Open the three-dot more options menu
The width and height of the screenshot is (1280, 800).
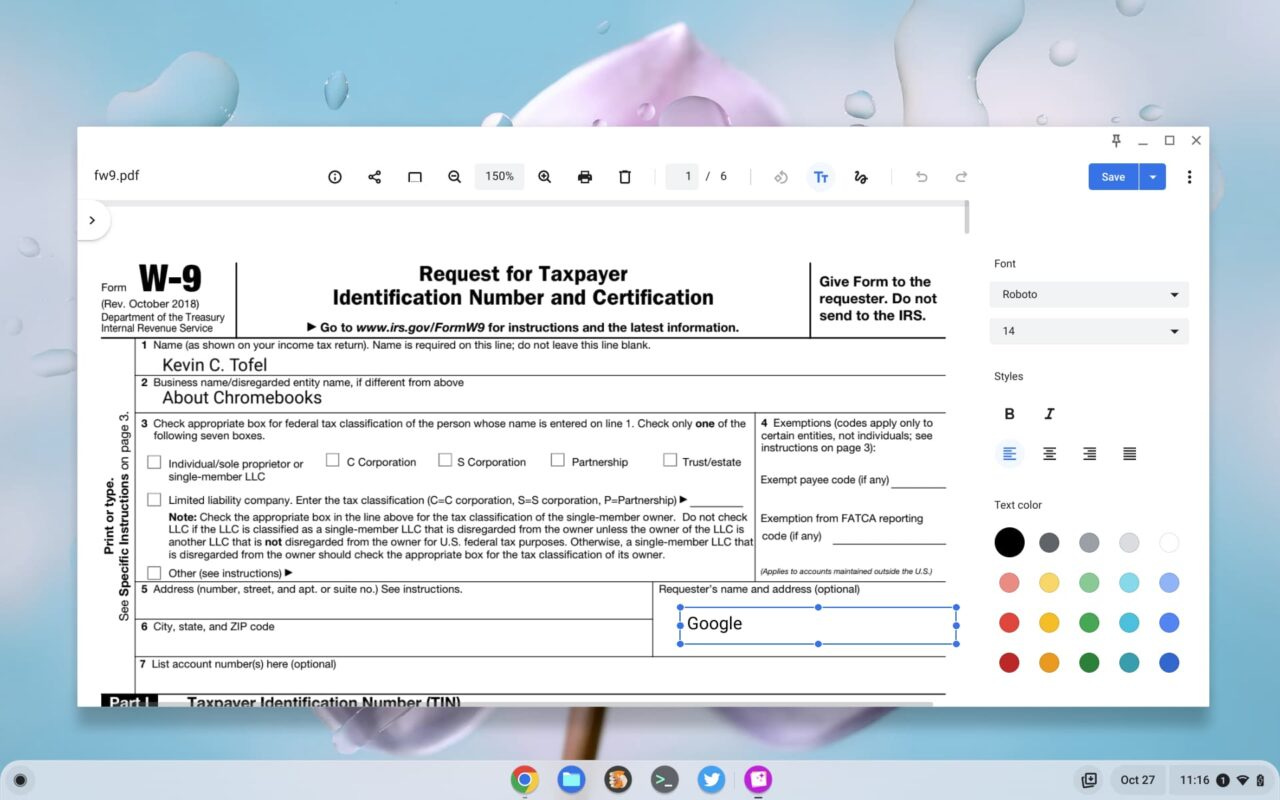coord(1189,177)
